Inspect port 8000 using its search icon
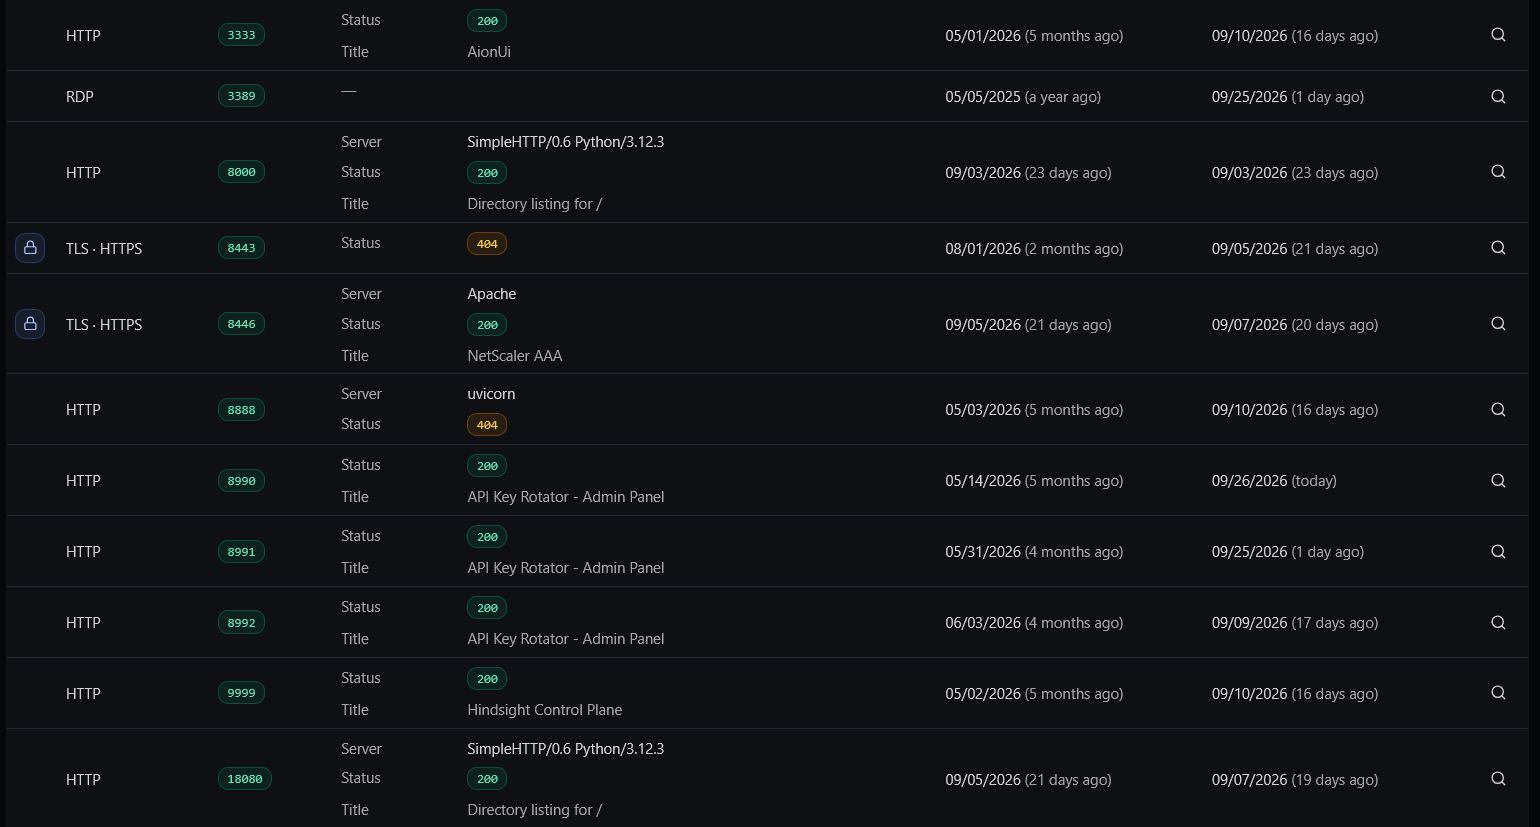This screenshot has width=1540, height=827. pos(1498,172)
